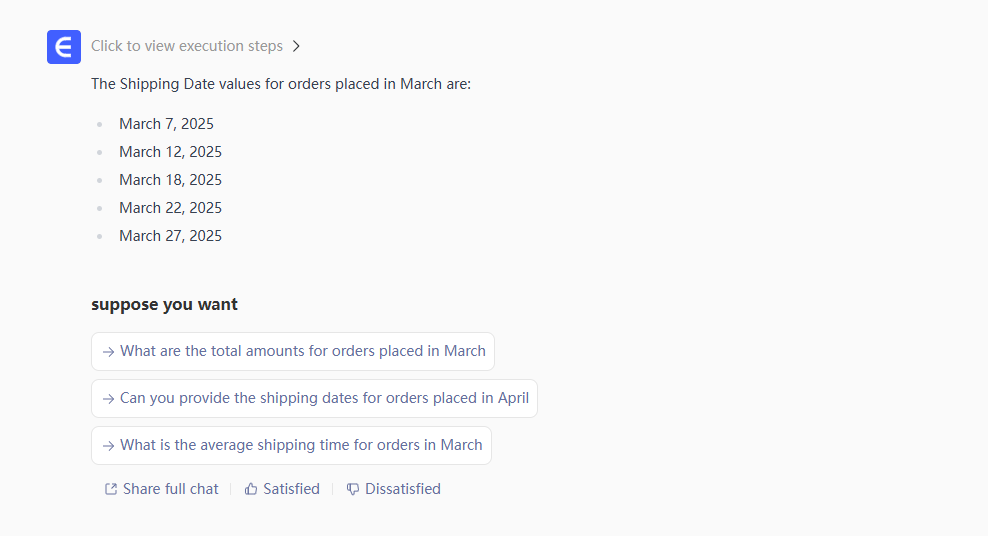Viewport: 988px width, 536px height.
Task: Click the arrow icon beside total amounts suggestion
Action: click(108, 352)
